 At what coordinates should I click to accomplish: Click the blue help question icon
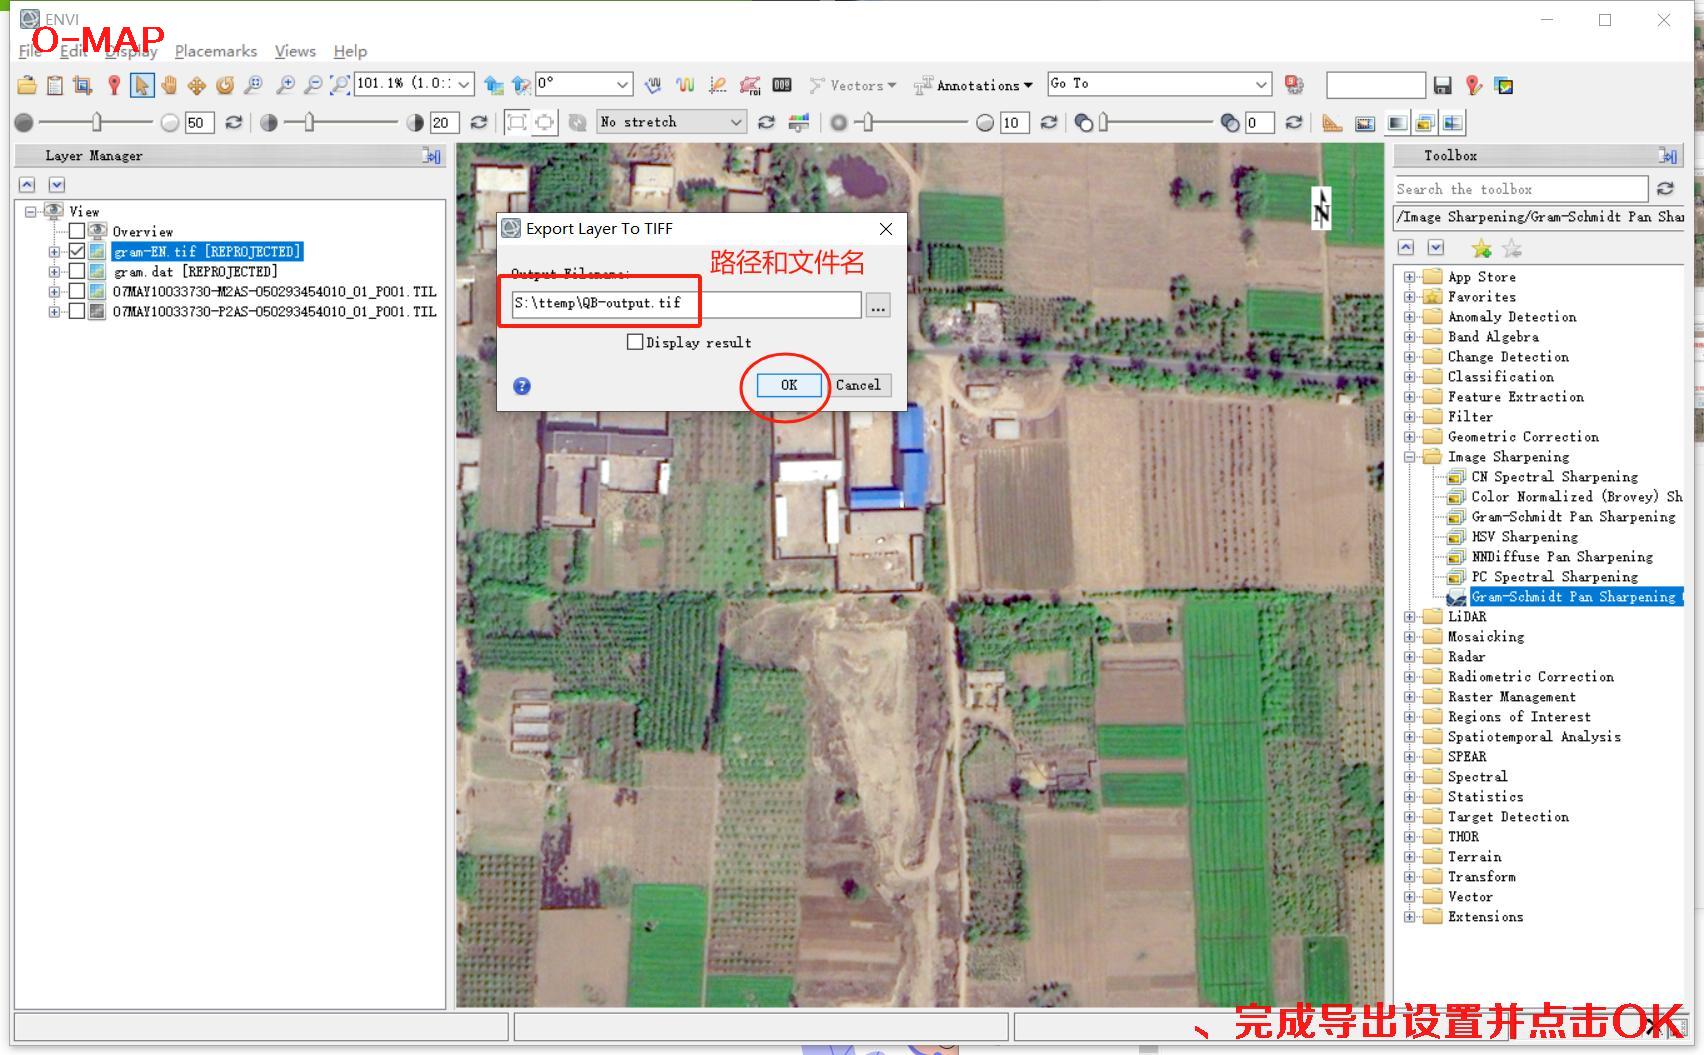[522, 386]
